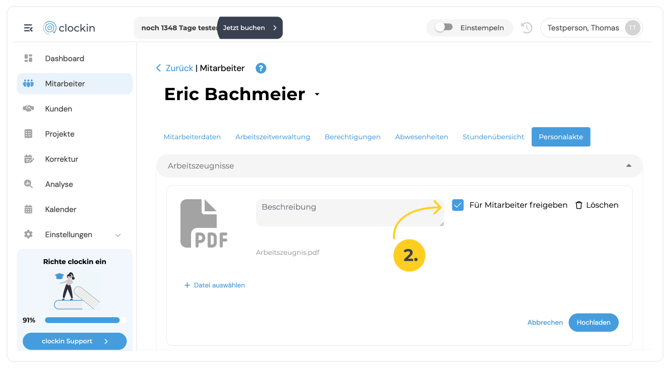Click the trash icon next to Löschen
Screen dimensions: 670x368
[x=579, y=205]
